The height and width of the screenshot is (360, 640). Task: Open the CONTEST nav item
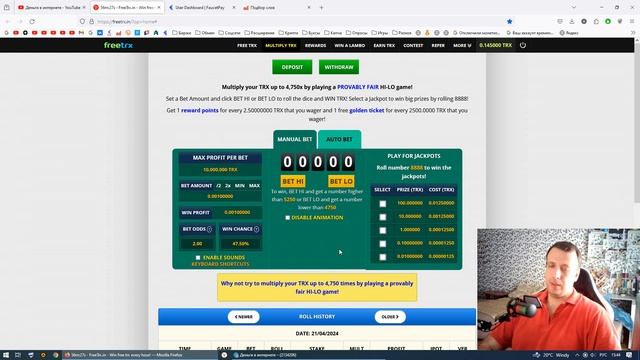click(413, 45)
